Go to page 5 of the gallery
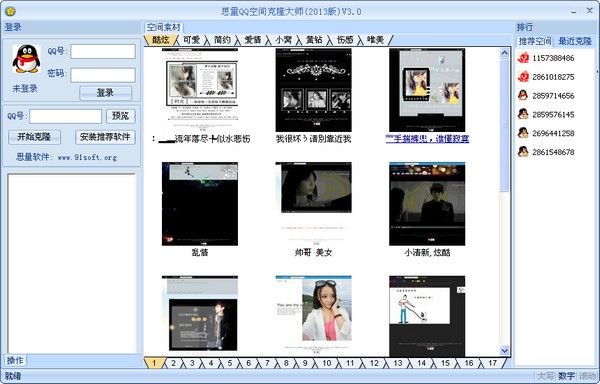Image resolution: width=600 pixels, height=384 pixels. [230, 363]
